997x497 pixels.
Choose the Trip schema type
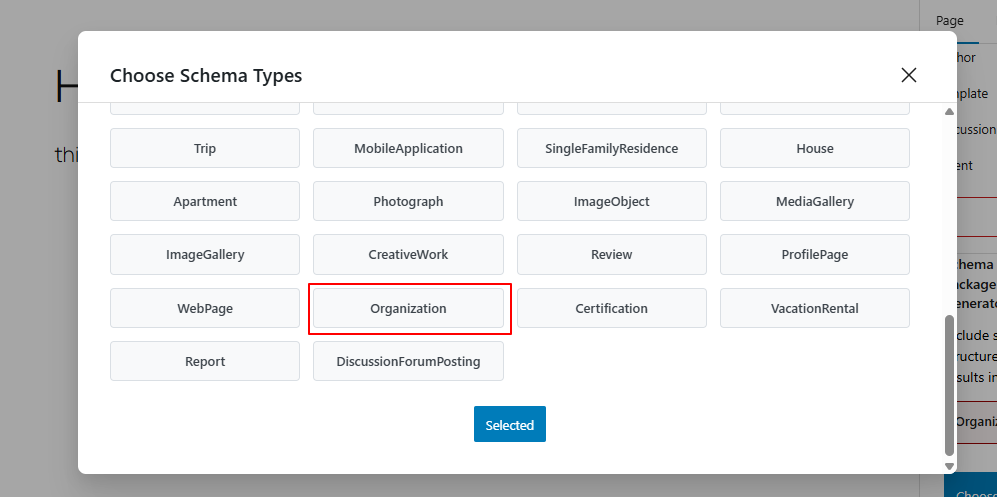pyautogui.click(x=205, y=148)
